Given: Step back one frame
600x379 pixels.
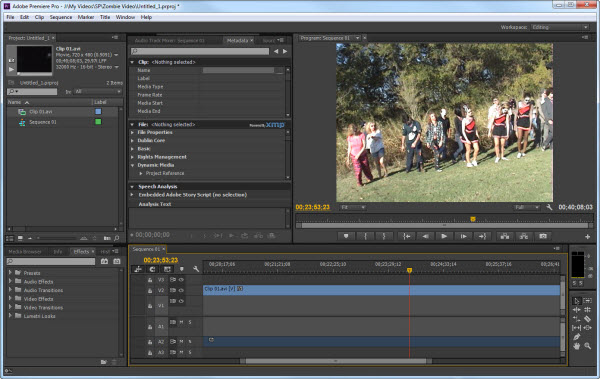Looking at the screenshot, I should point(425,236).
